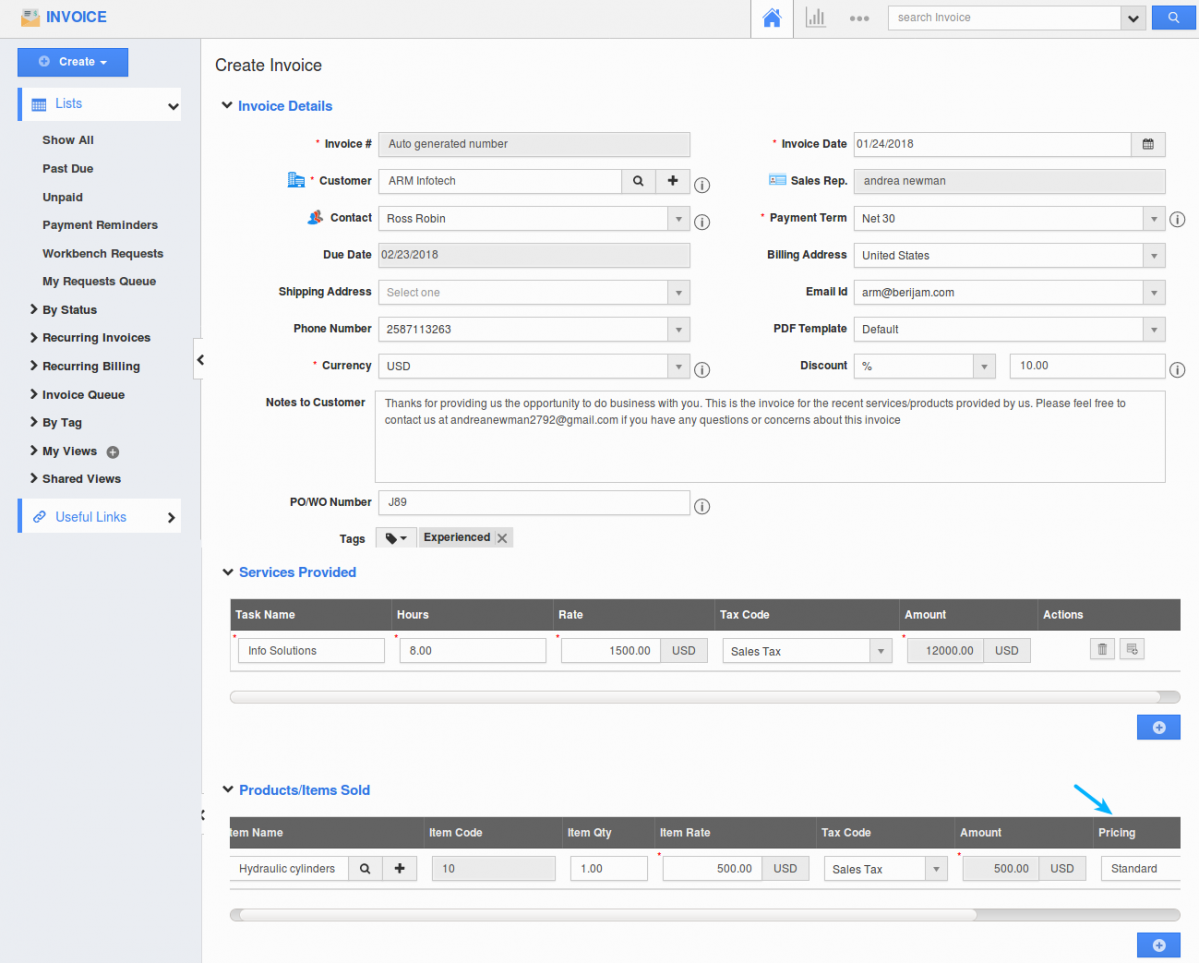Image resolution: width=1199 pixels, height=963 pixels.
Task: Collapse the Invoice Details section
Action: pos(226,106)
